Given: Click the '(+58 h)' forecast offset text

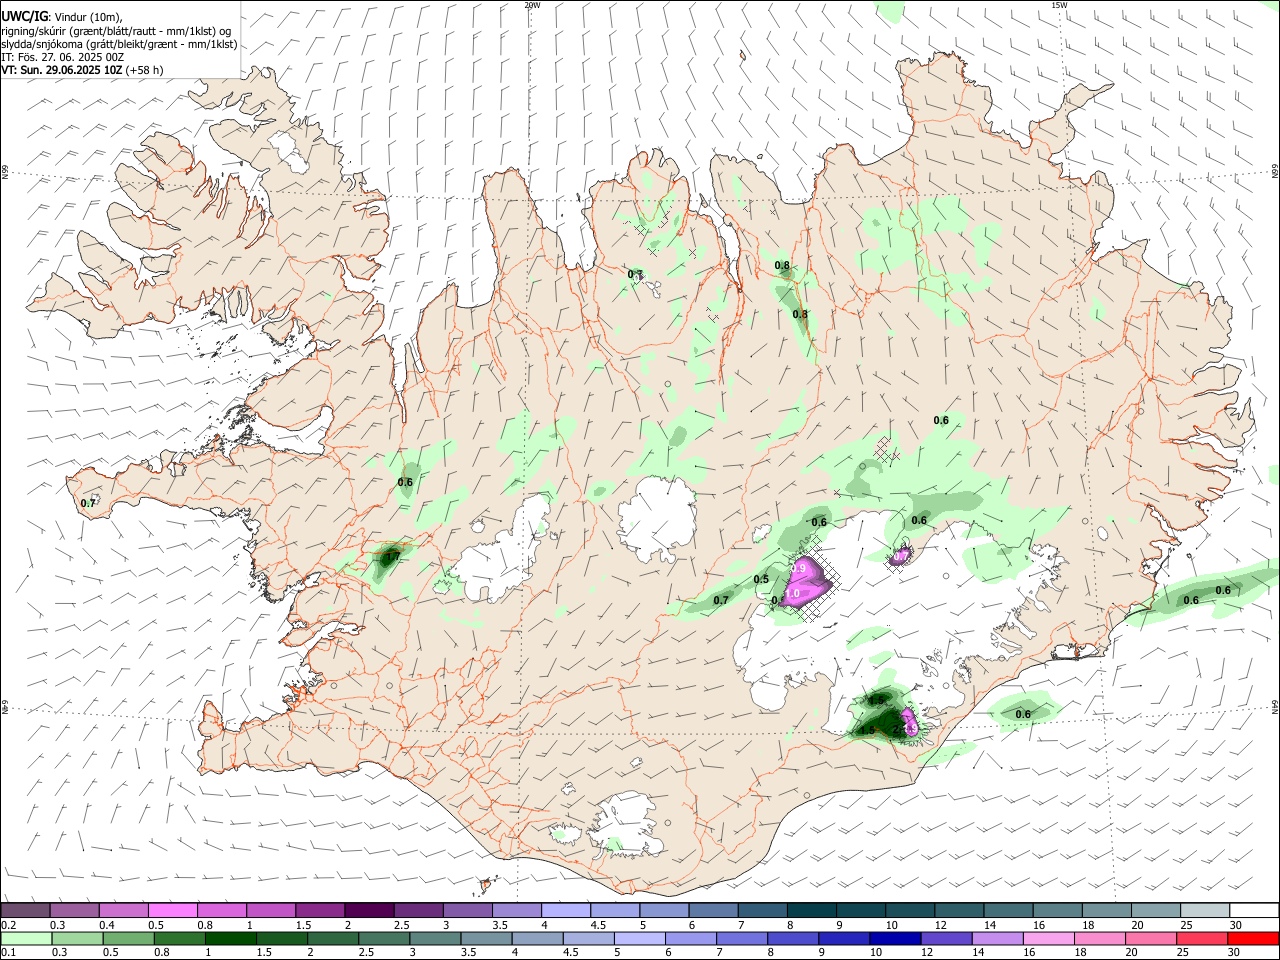Looking at the screenshot, I should 144,70.
